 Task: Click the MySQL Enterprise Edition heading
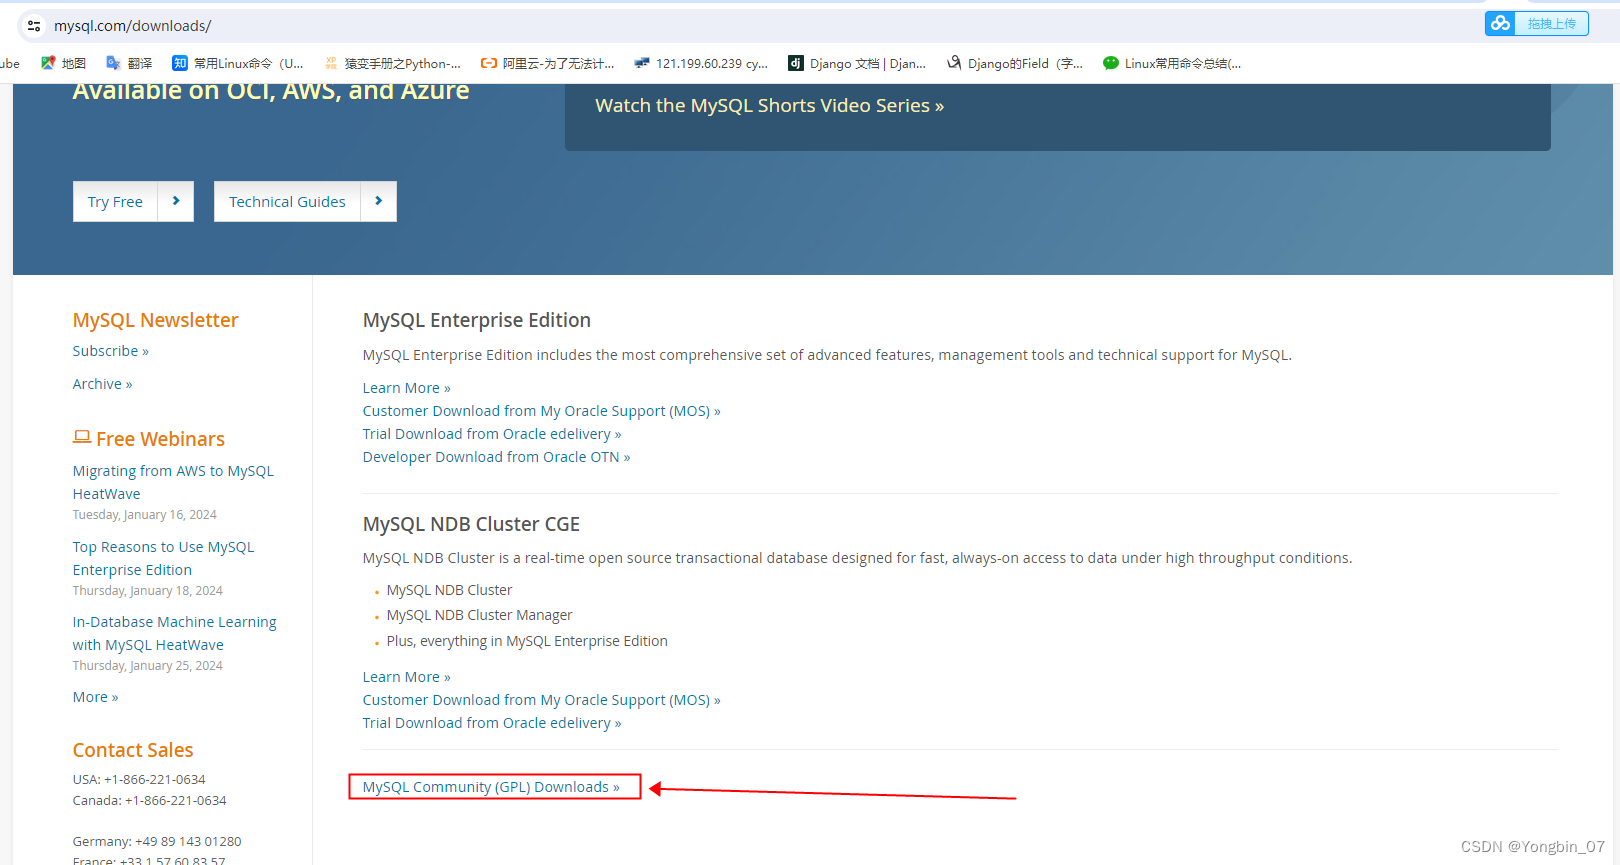[477, 320]
